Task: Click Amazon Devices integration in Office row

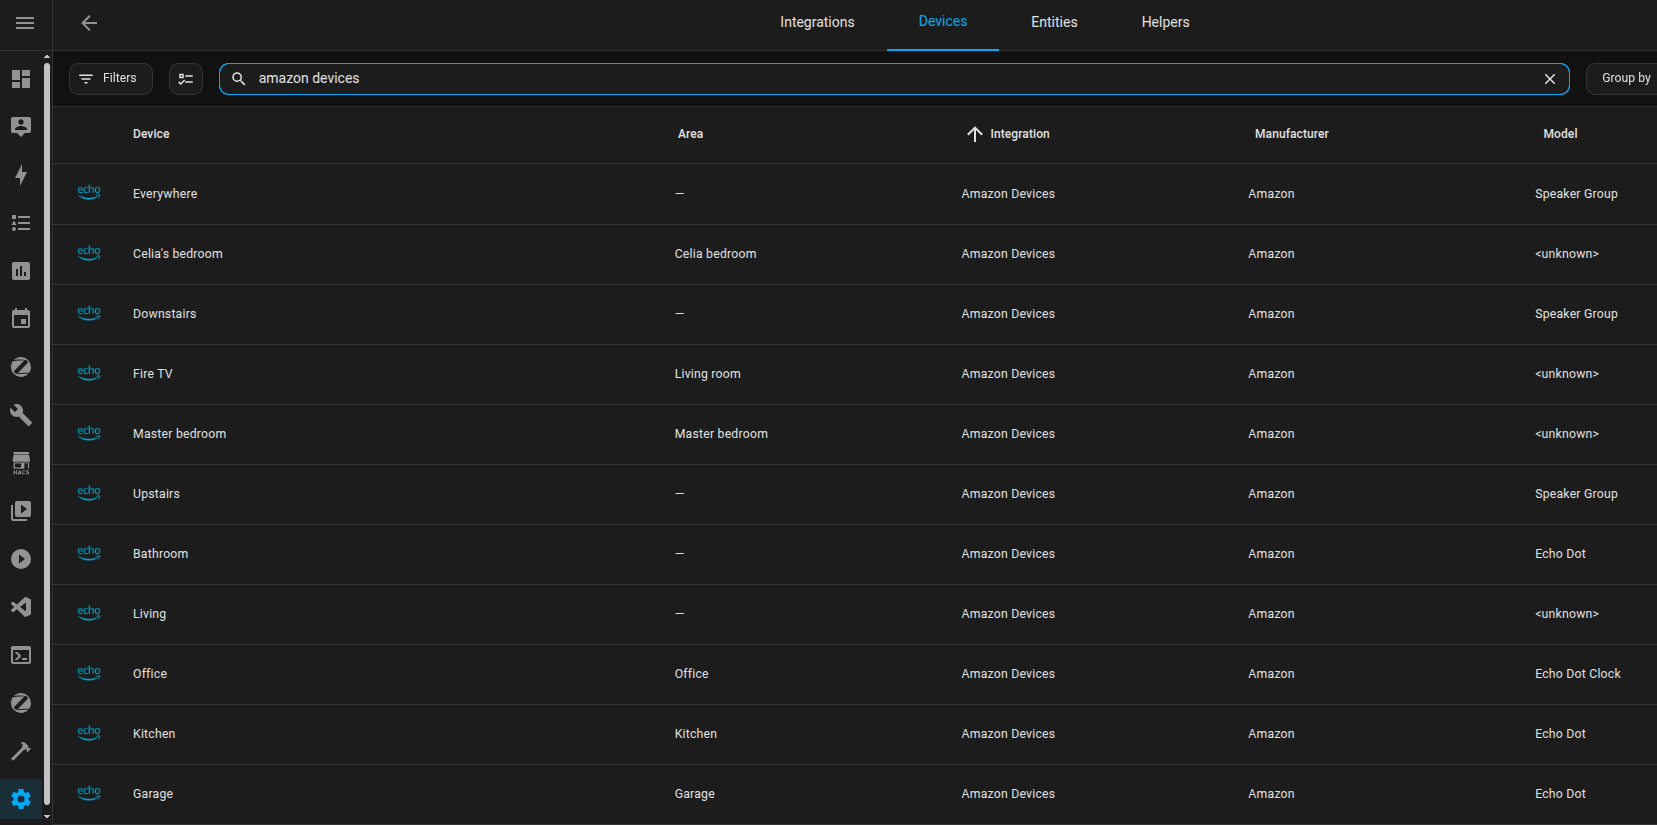Action: [1008, 674]
